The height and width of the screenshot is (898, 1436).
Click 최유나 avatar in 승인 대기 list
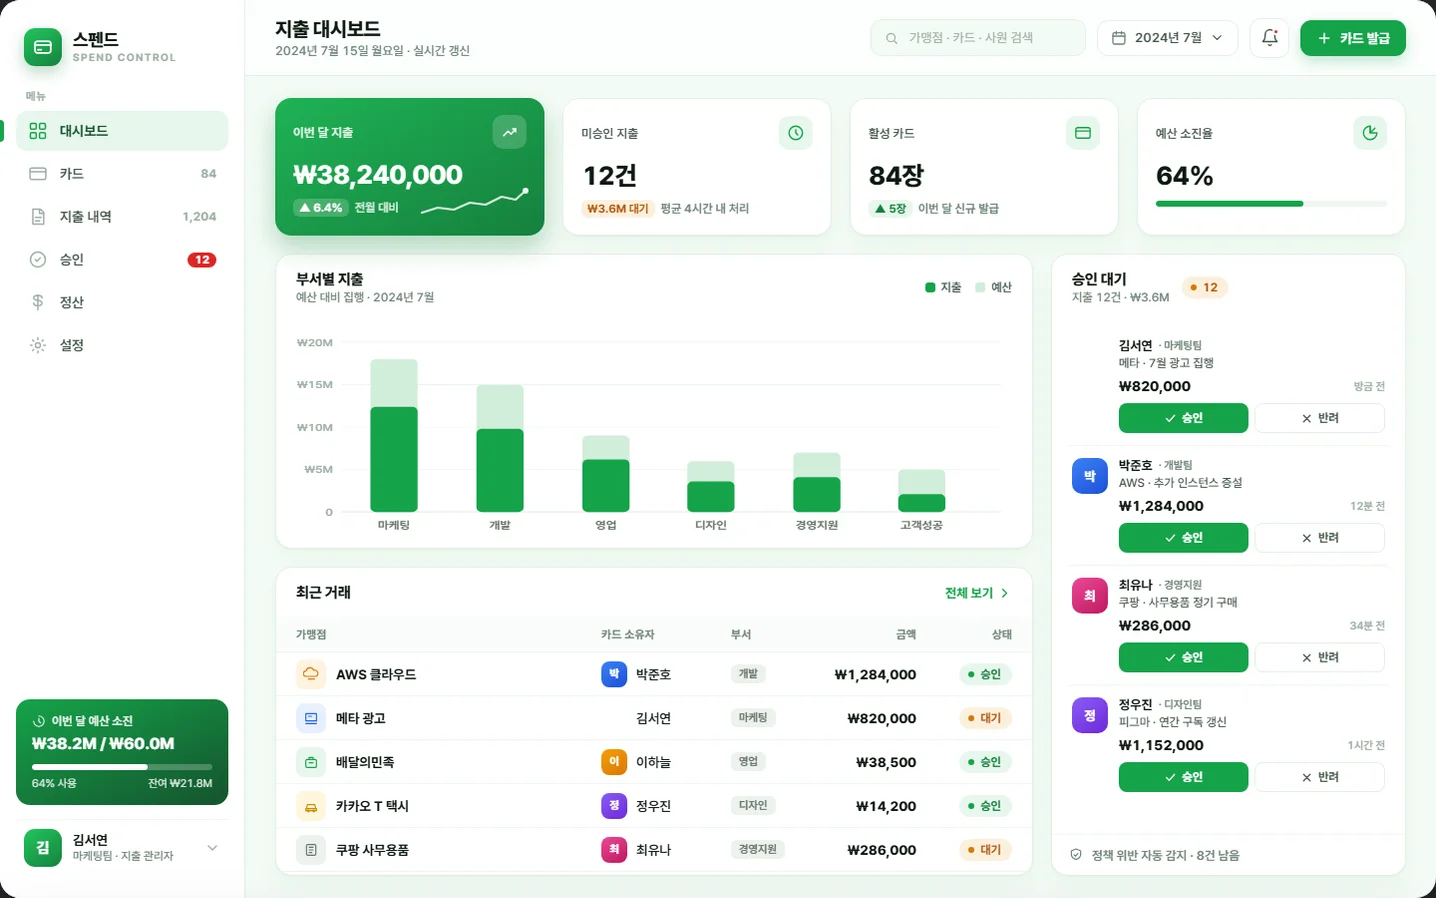1089,596
